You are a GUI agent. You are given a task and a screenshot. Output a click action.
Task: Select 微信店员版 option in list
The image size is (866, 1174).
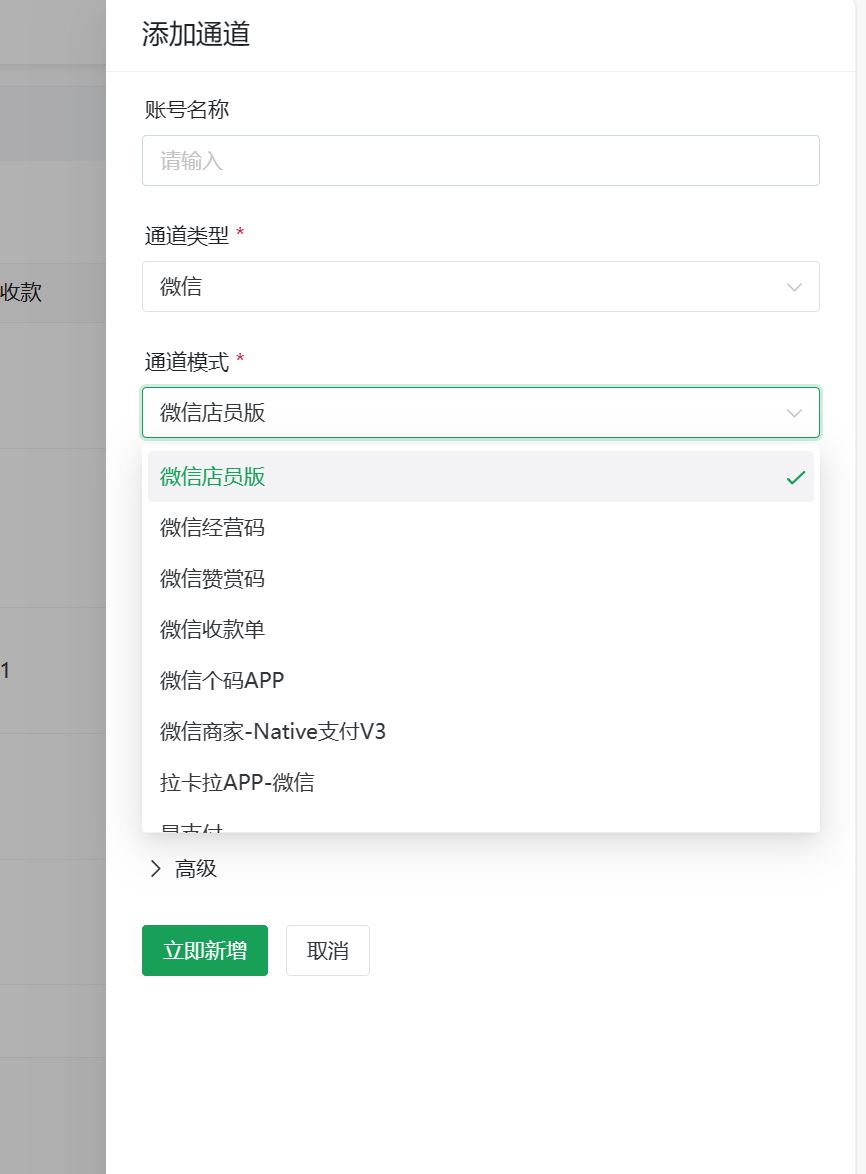(481, 477)
